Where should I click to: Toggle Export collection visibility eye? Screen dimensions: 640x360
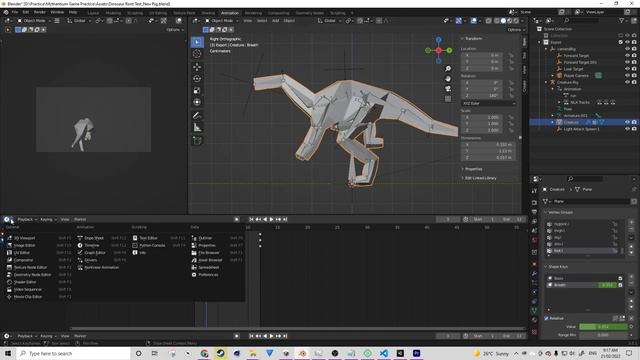point(628,42)
